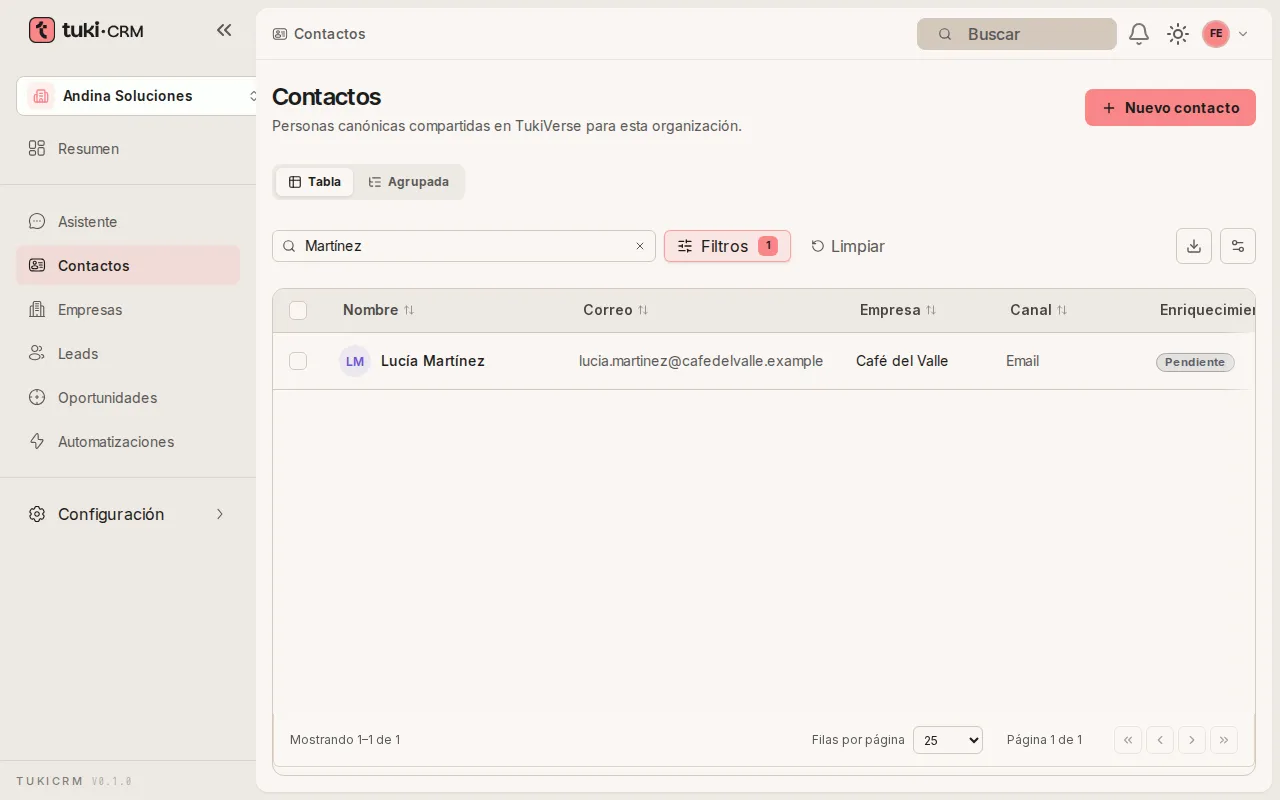Open notifications bell
Image resolution: width=1280 pixels, height=800 pixels.
pos(1139,34)
